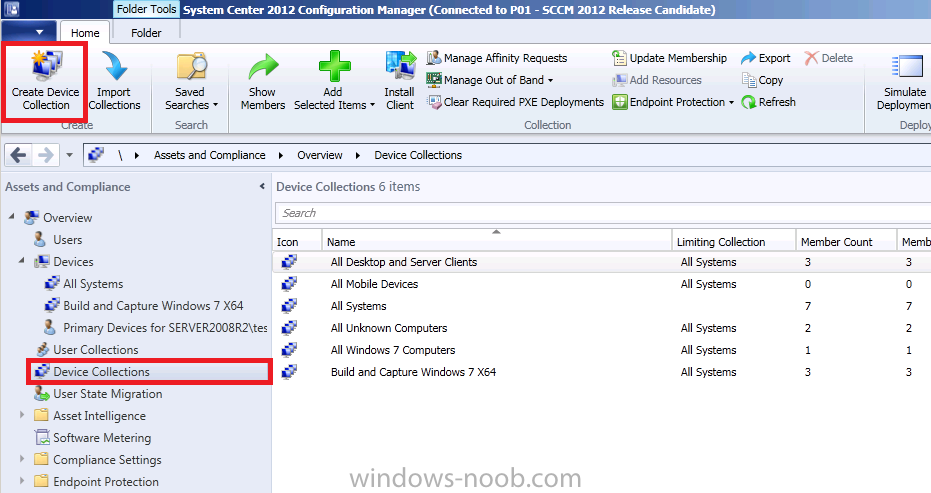Image resolution: width=931 pixels, height=493 pixels.
Task: Open the Manage Out of Band dropdown
Action: pos(550,80)
